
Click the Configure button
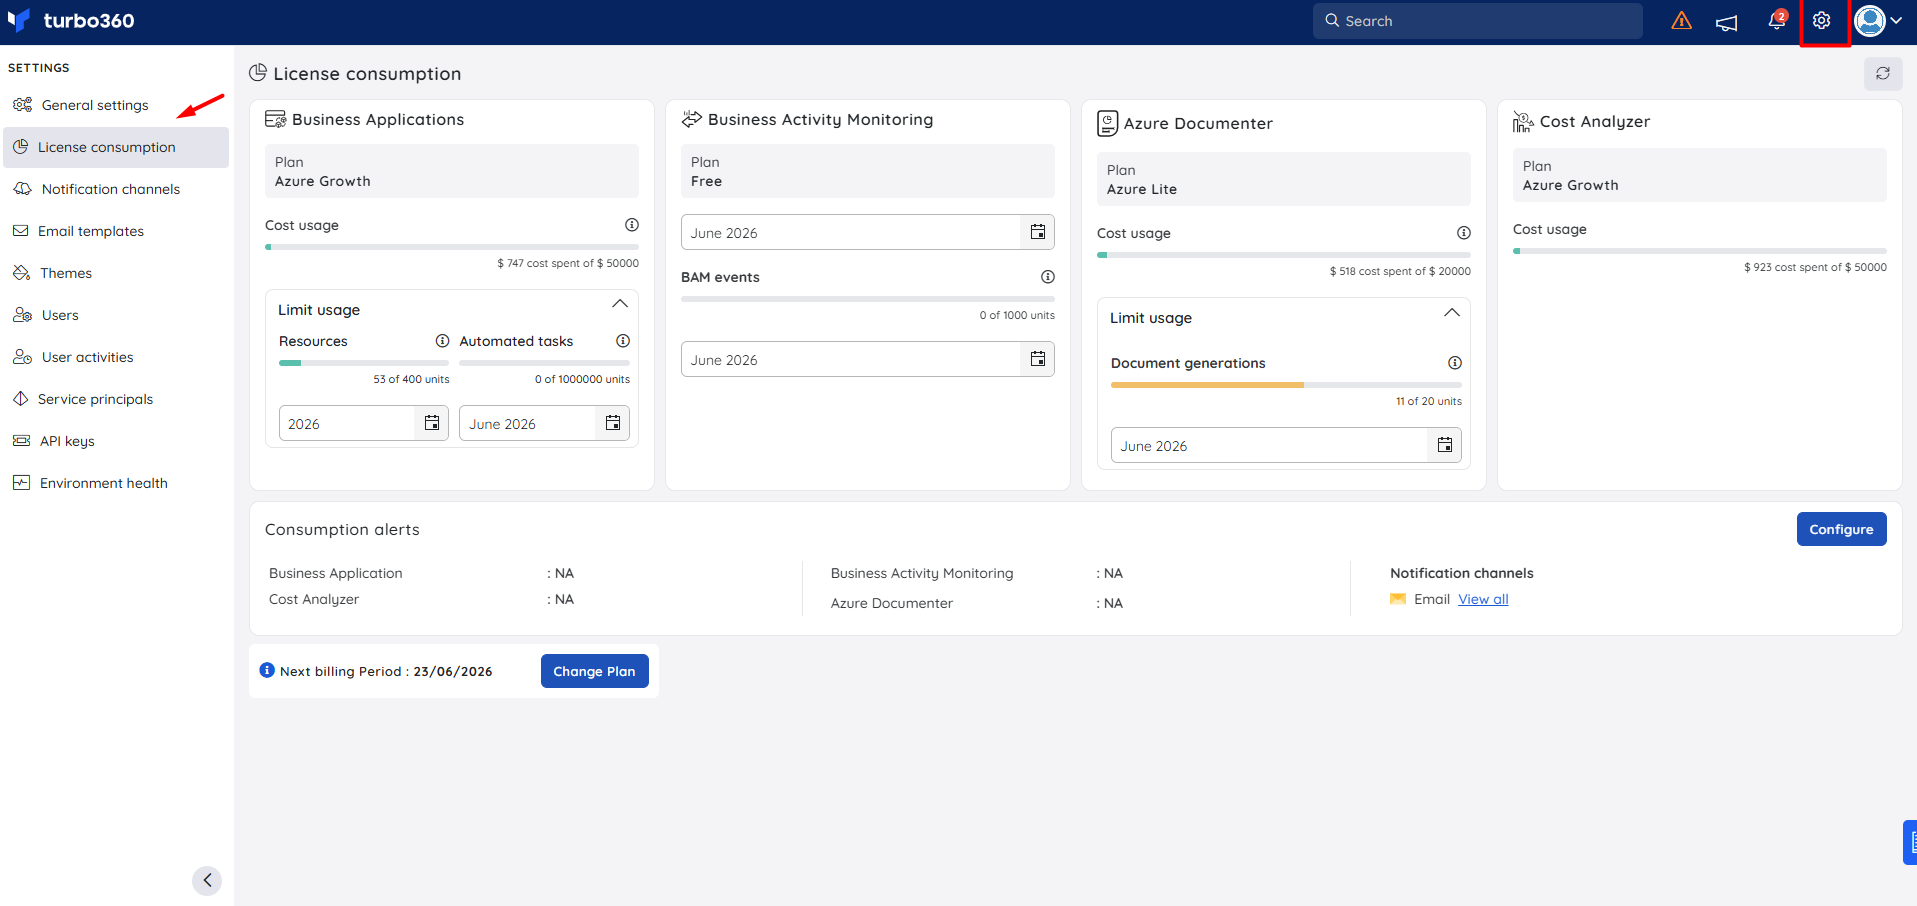pyautogui.click(x=1841, y=529)
